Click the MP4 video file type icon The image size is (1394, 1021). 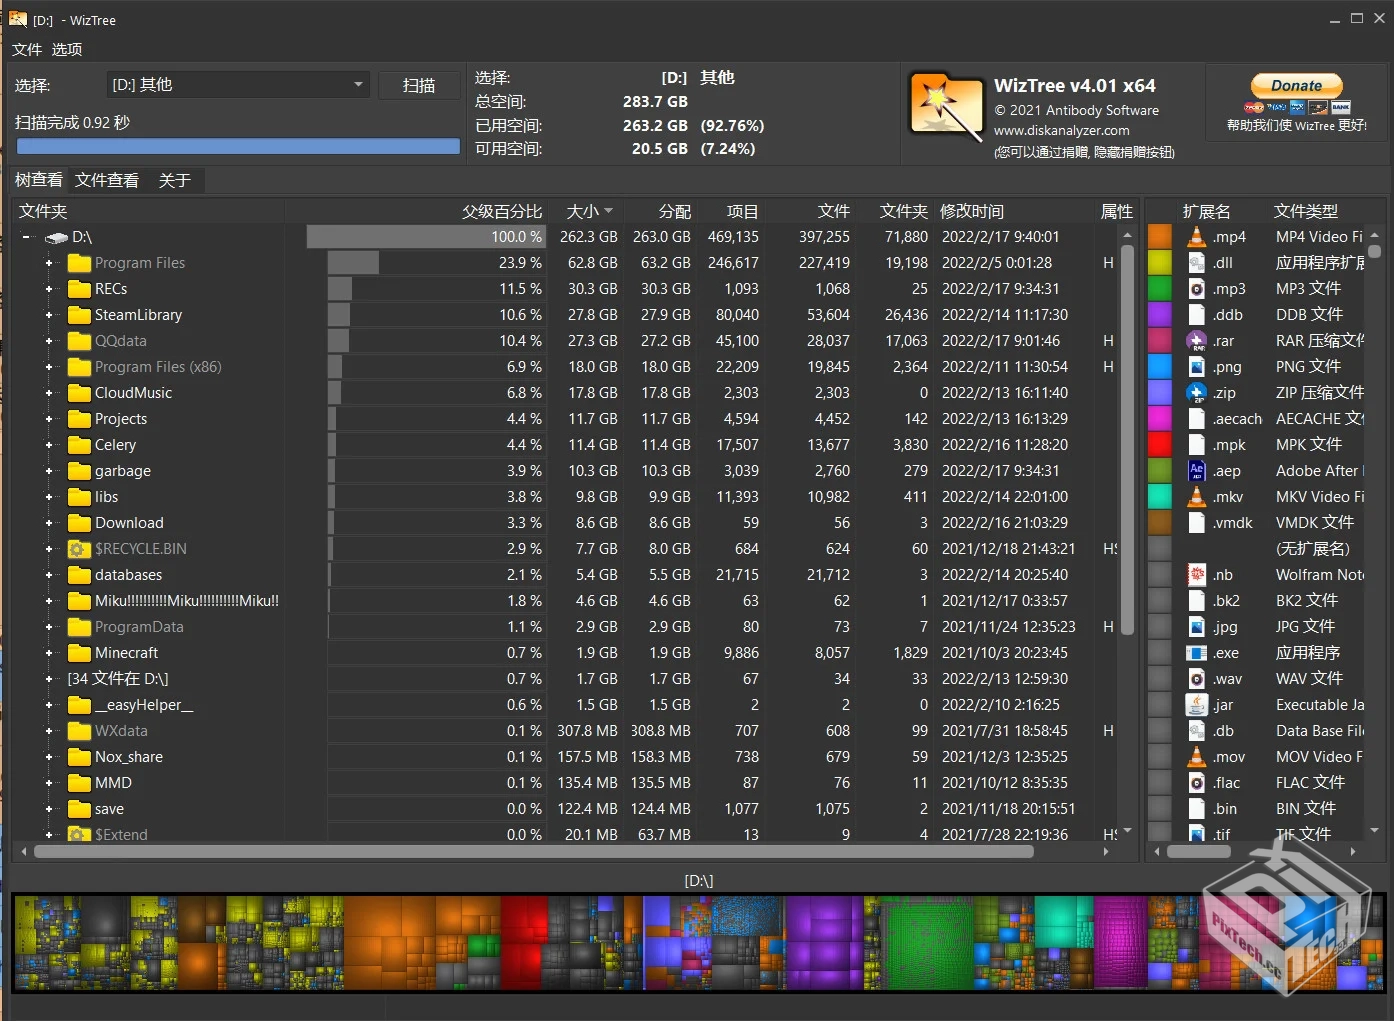tap(1196, 236)
